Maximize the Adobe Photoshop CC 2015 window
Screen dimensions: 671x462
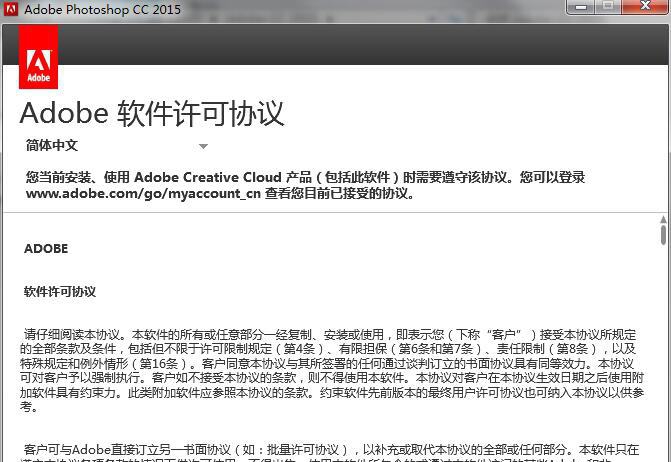pos(608,7)
